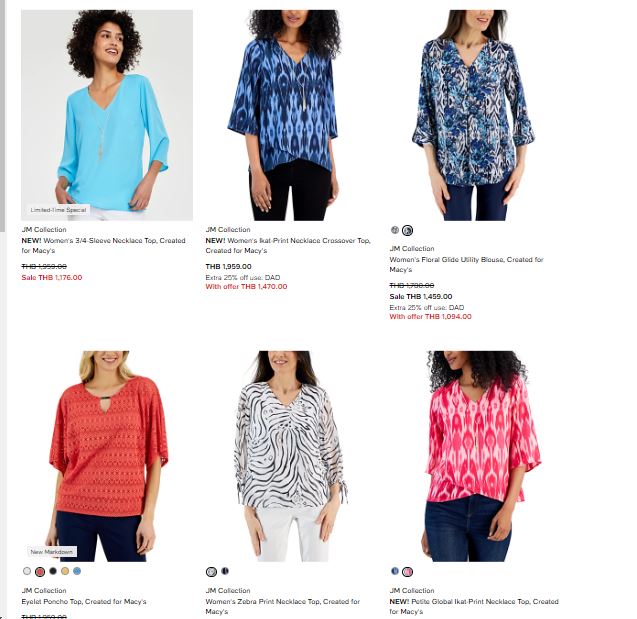Open Eyelet Poncho Top title link

[84, 601]
